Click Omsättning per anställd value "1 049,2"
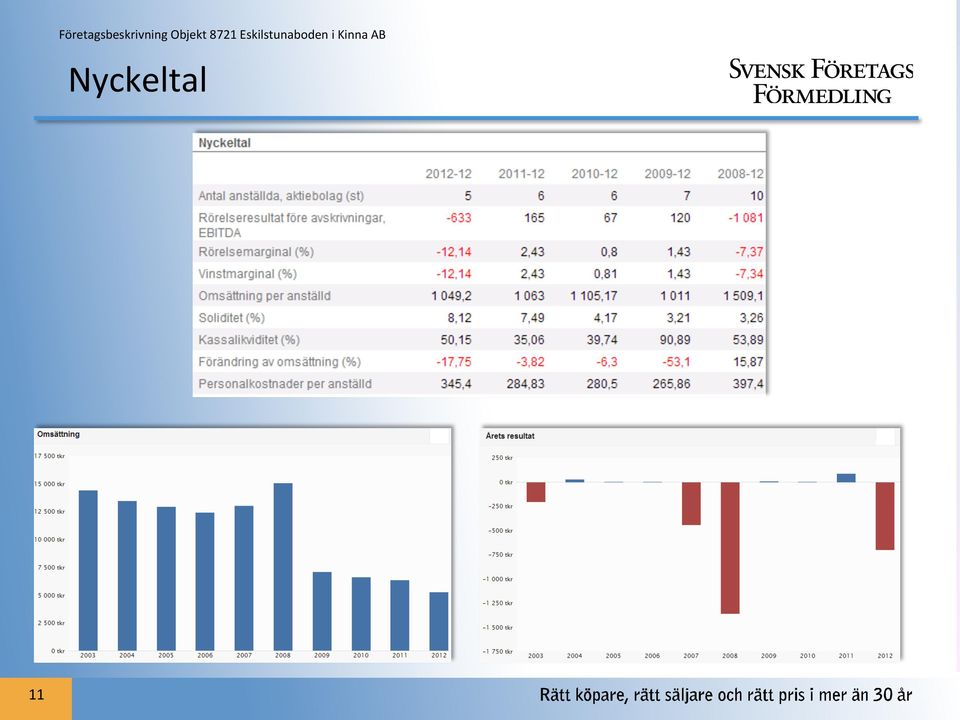The width and height of the screenshot is (960, 720). 451,296
